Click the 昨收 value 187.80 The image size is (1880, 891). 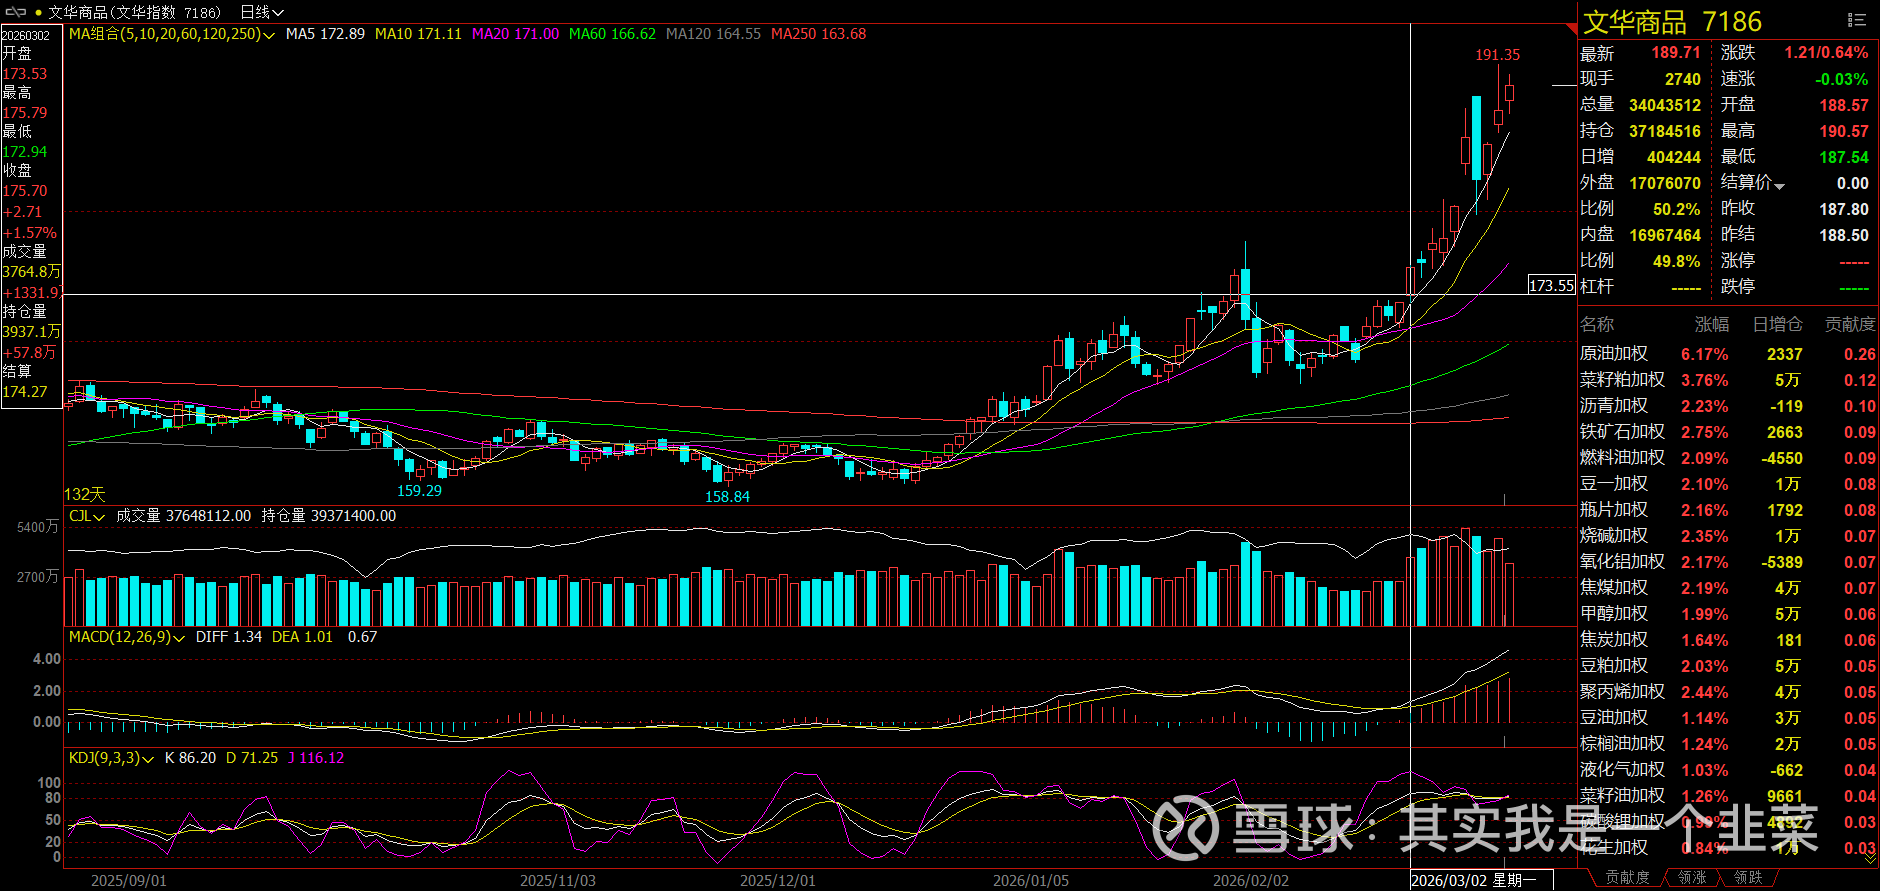click(x=1844, y=209)
